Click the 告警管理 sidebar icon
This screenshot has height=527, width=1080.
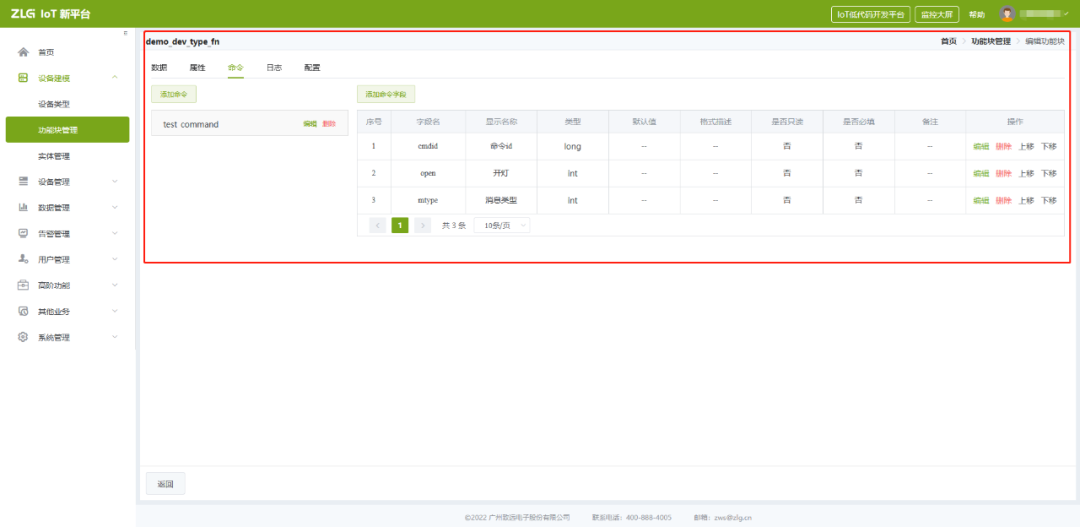(x=23, y=234)
